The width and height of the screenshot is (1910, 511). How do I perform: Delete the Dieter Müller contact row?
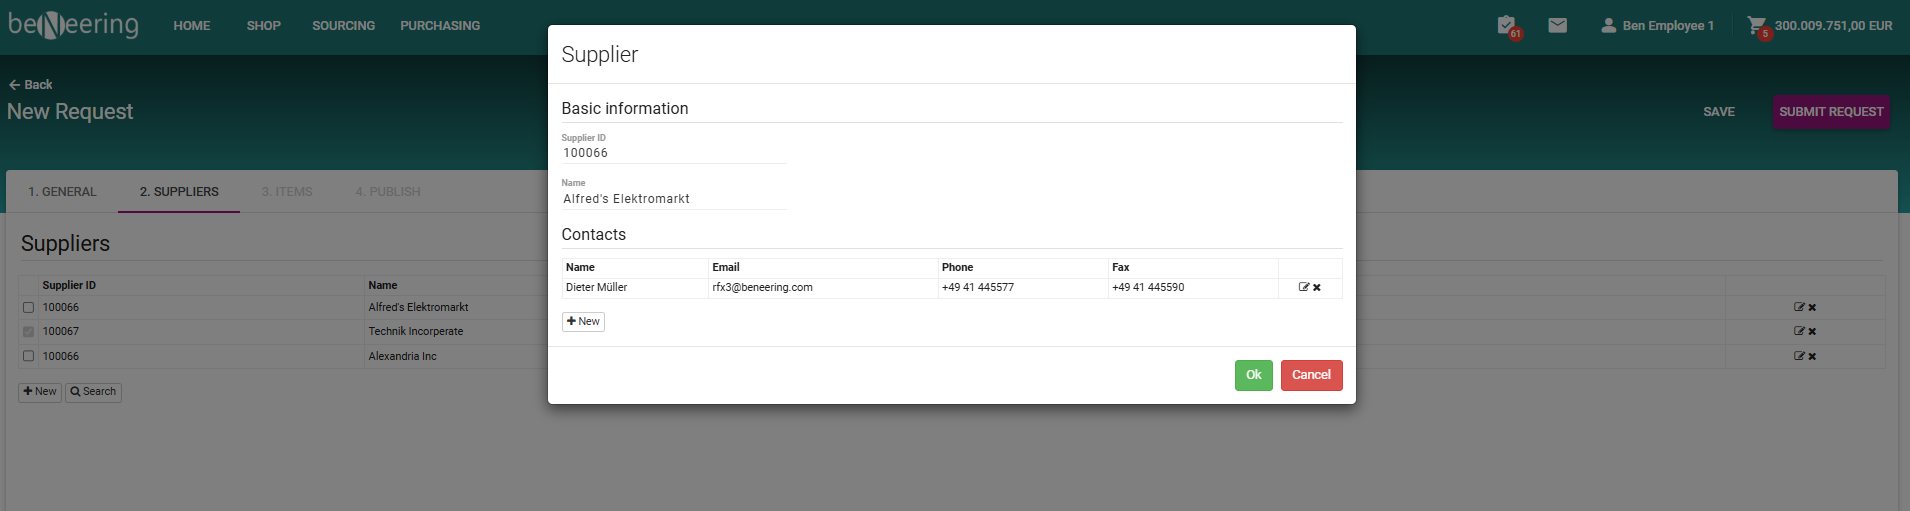pyautogui.click(x=1317, y=288)
